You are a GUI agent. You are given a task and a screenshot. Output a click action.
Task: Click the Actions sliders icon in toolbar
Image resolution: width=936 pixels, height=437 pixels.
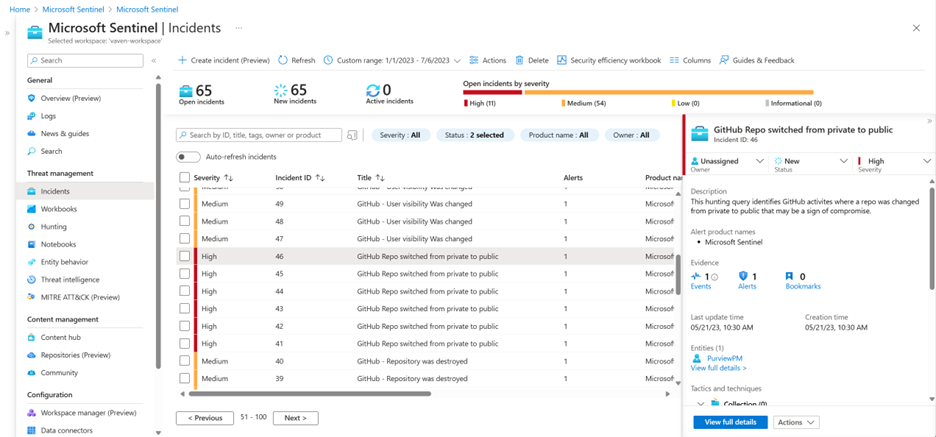[474, 60]
